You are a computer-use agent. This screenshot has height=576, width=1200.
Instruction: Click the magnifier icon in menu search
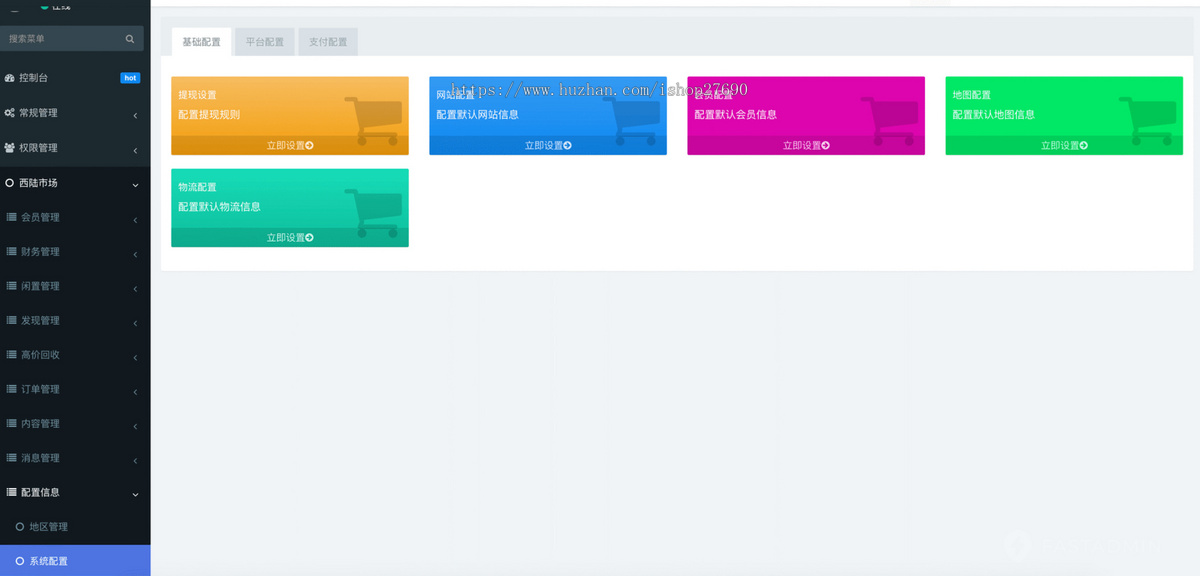point(130,39)
